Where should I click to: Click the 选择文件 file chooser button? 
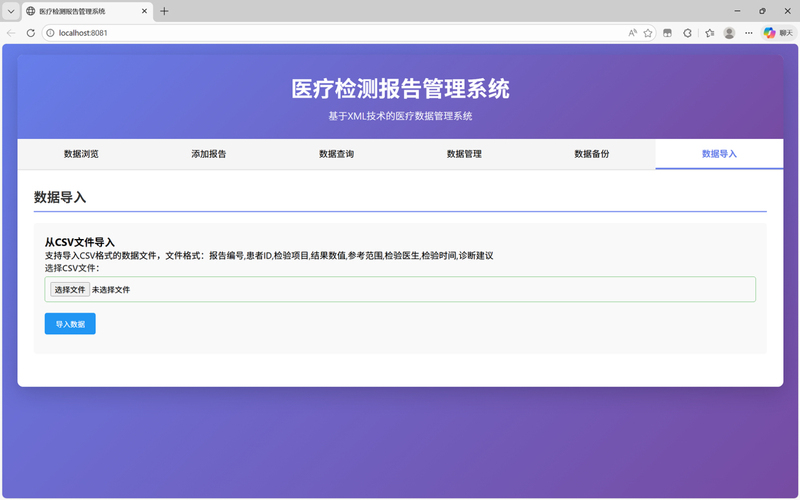pos(69,289)
